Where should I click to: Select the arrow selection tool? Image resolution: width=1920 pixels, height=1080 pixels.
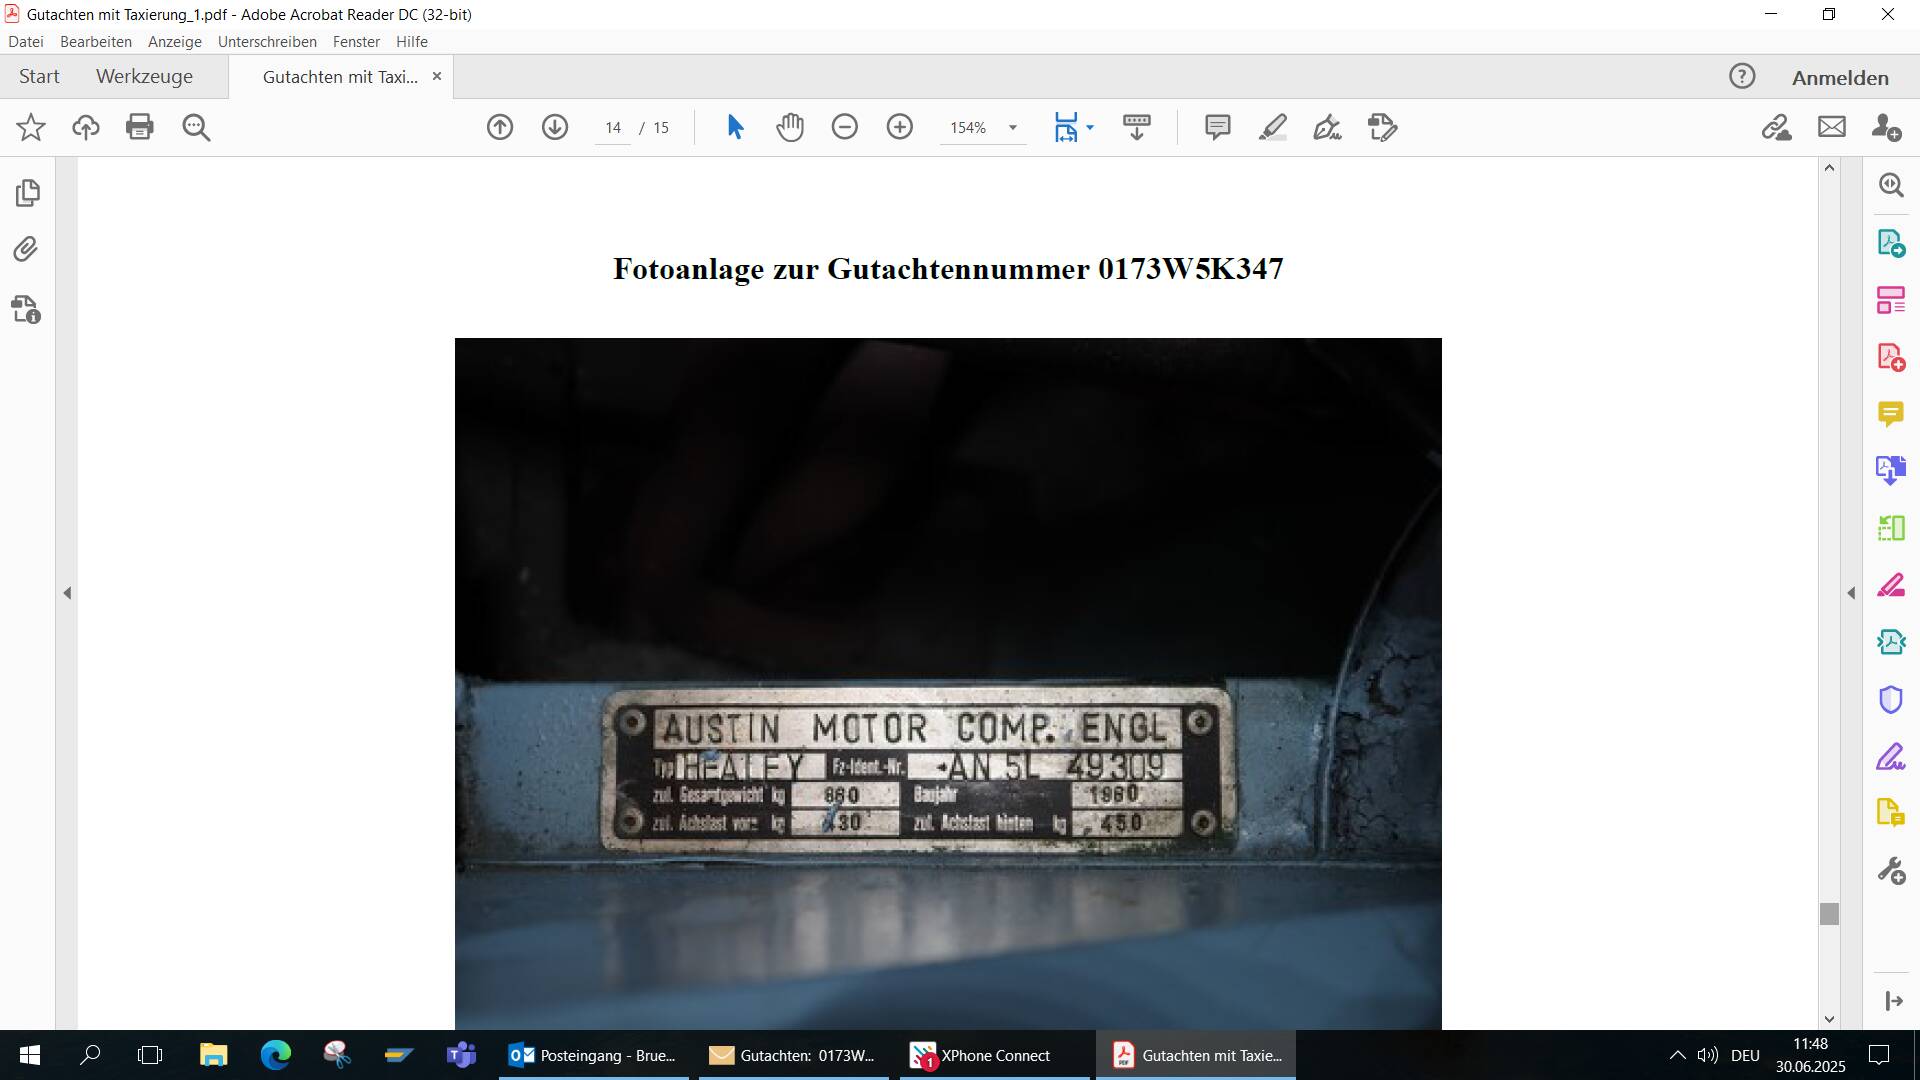click(735, 127)
